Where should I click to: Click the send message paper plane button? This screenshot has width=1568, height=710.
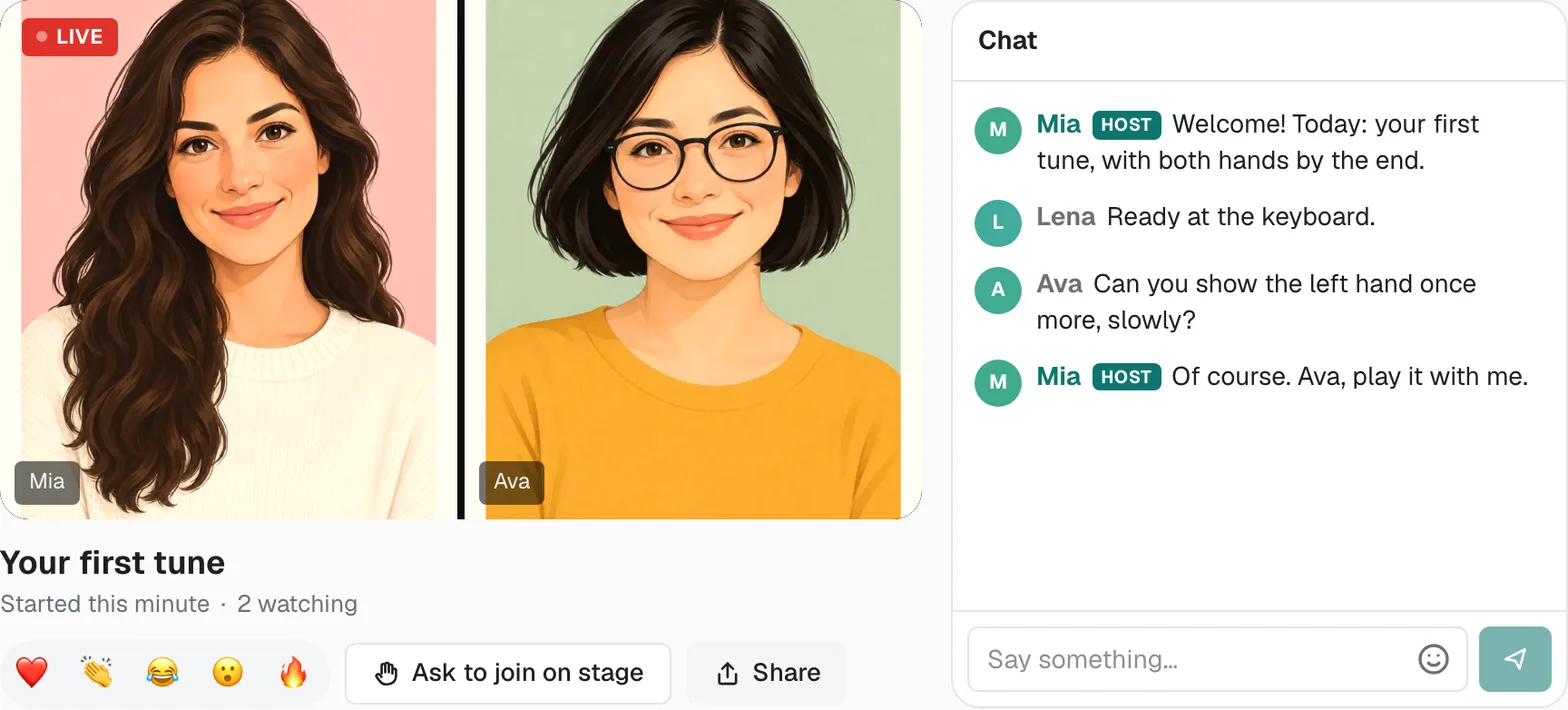click(1515, 659)
